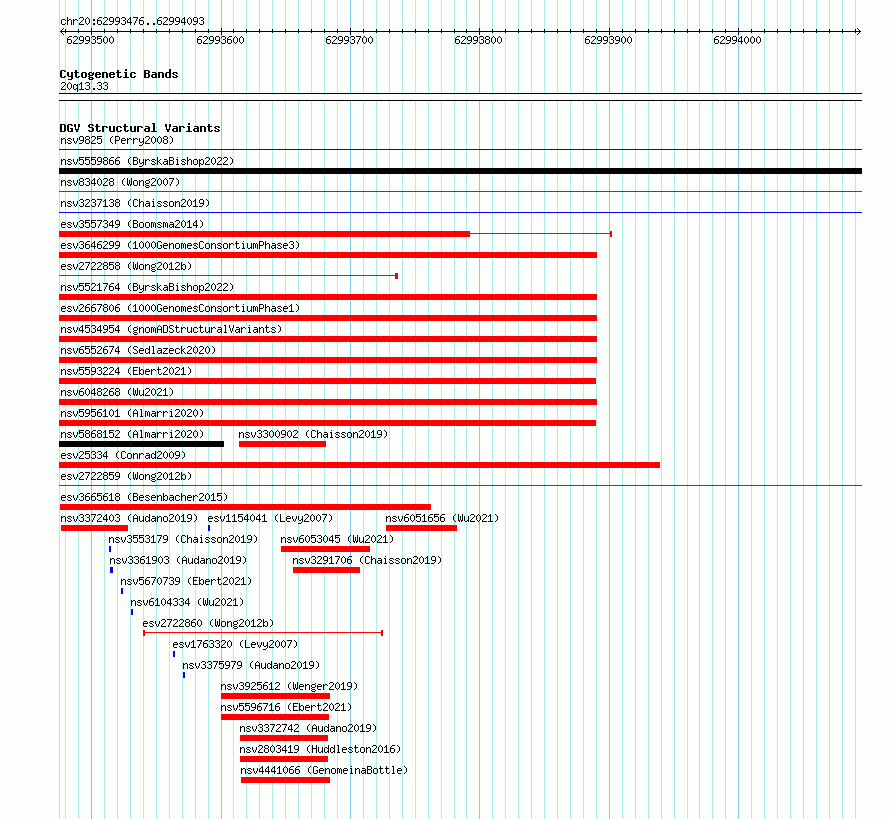Click the DGV Structural Variants track title

(x=140, y=128)
